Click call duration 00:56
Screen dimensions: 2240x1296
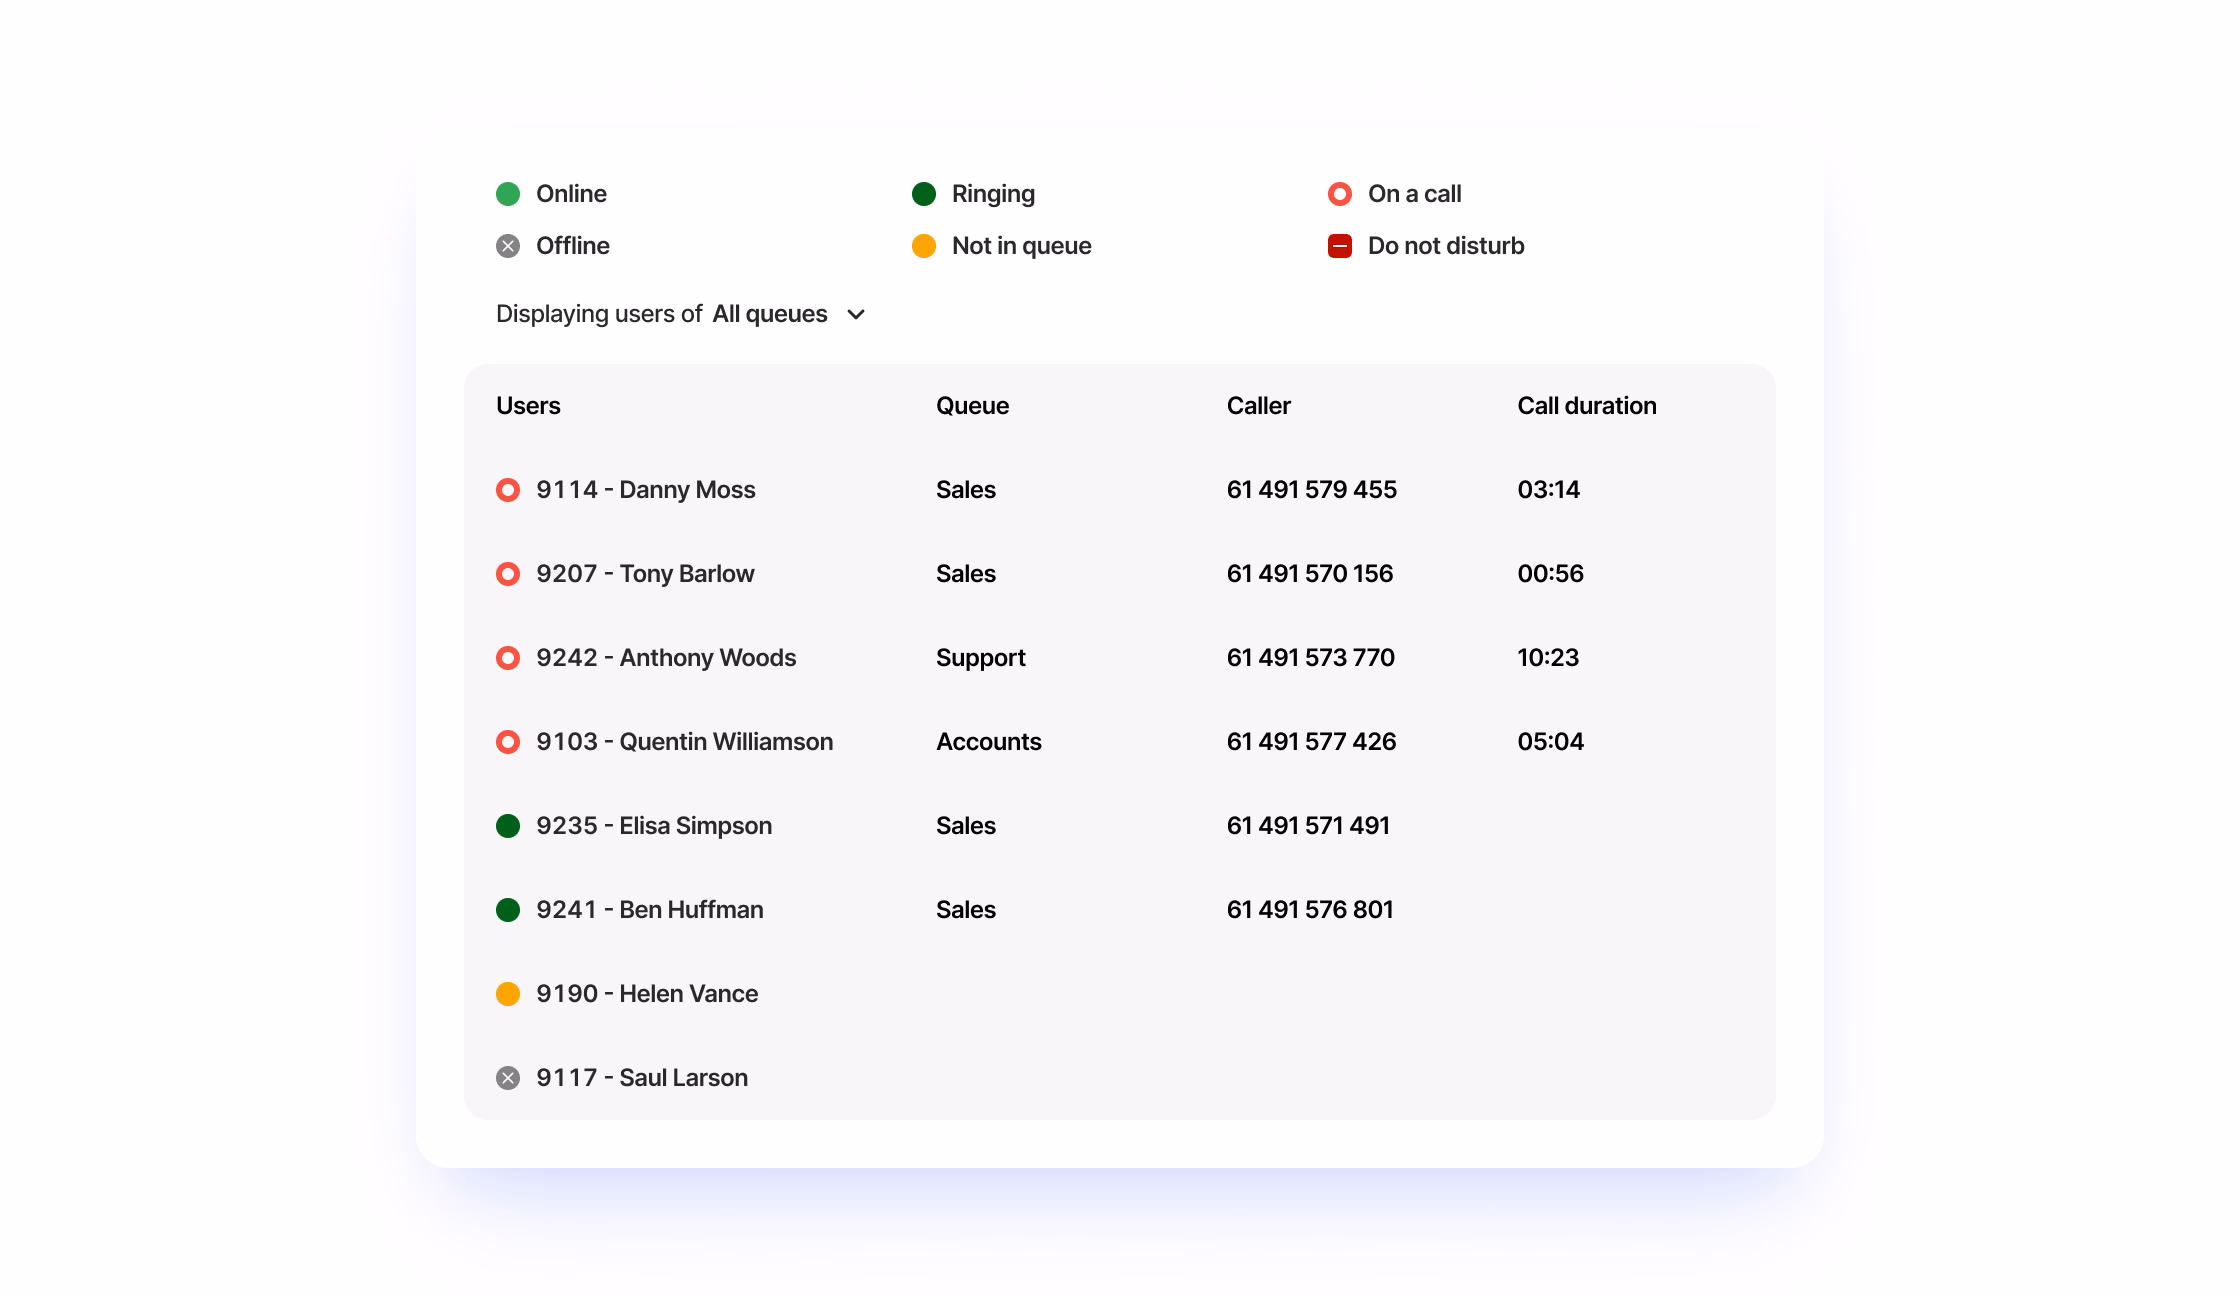(1551, 574)
